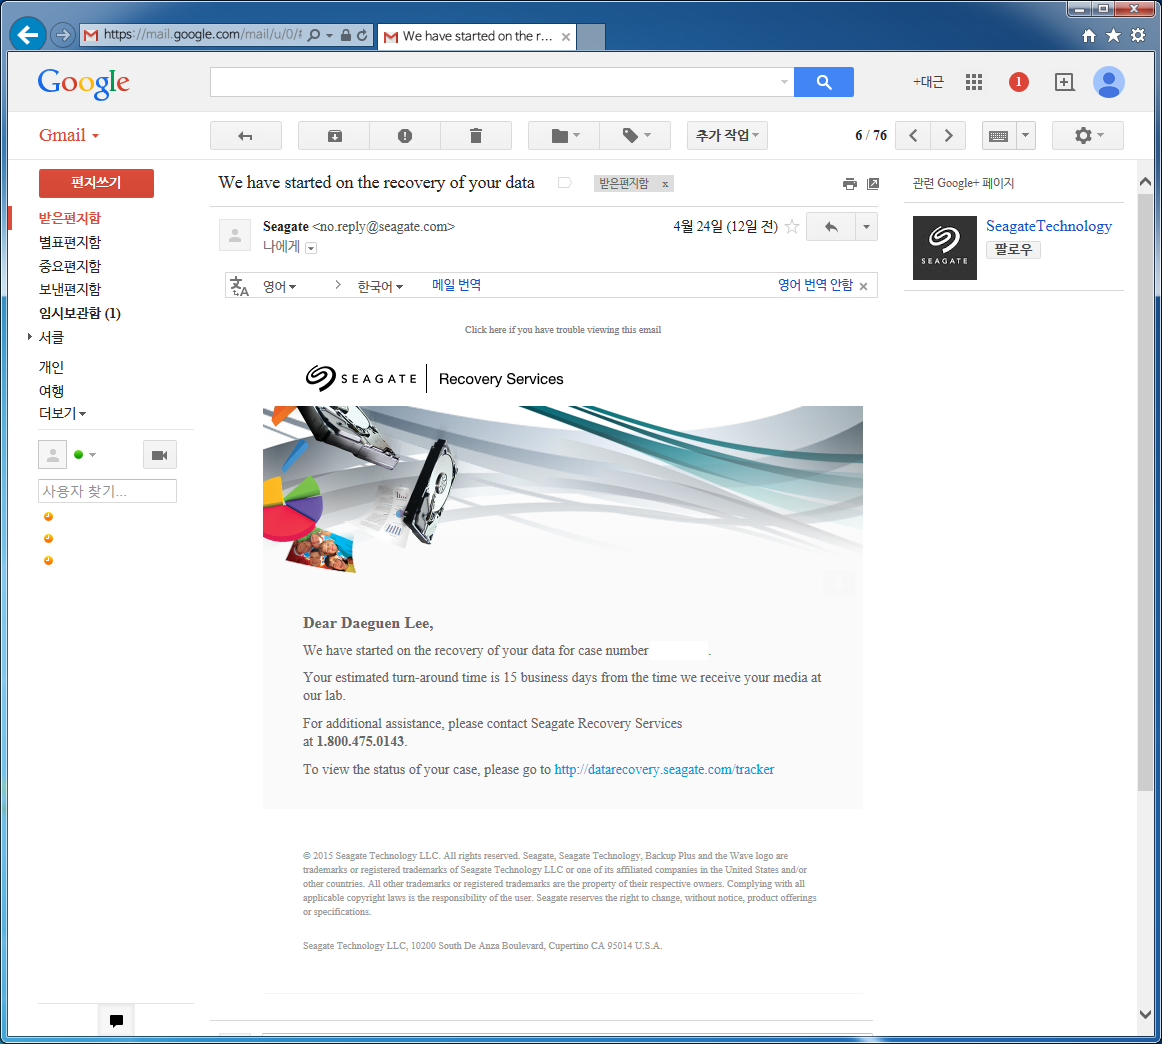Expand the input tools dropdown arrow
This screenshot has height=1044, width=1162.
click(1026, 136)
